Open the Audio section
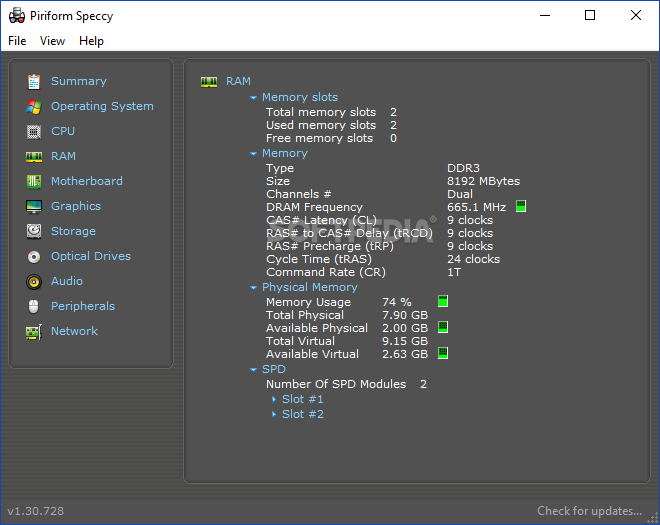Screen dimensions: 660x525 pos(67,281)
